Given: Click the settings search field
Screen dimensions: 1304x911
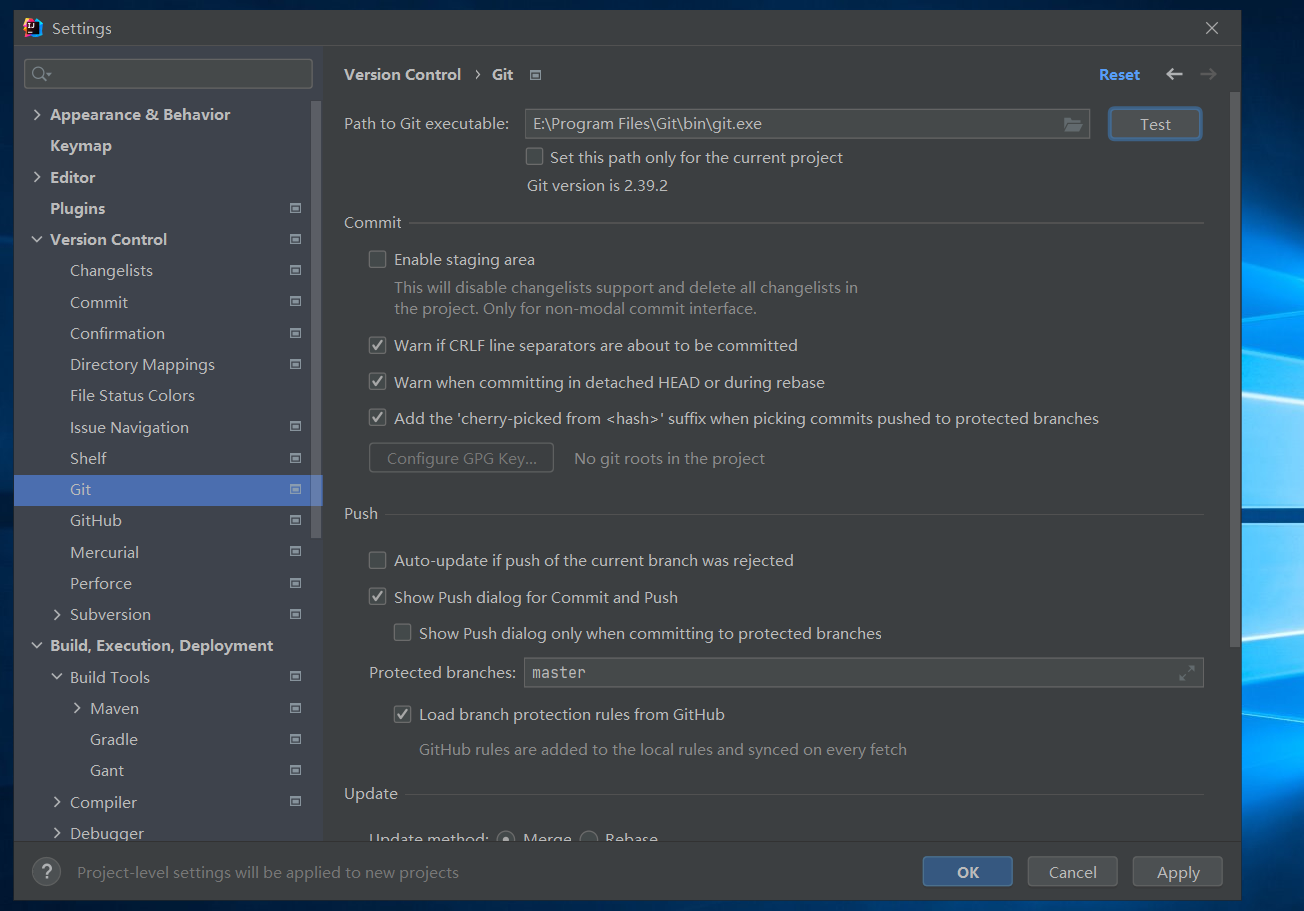Looking at the screenshot, I should coord(168,74).
